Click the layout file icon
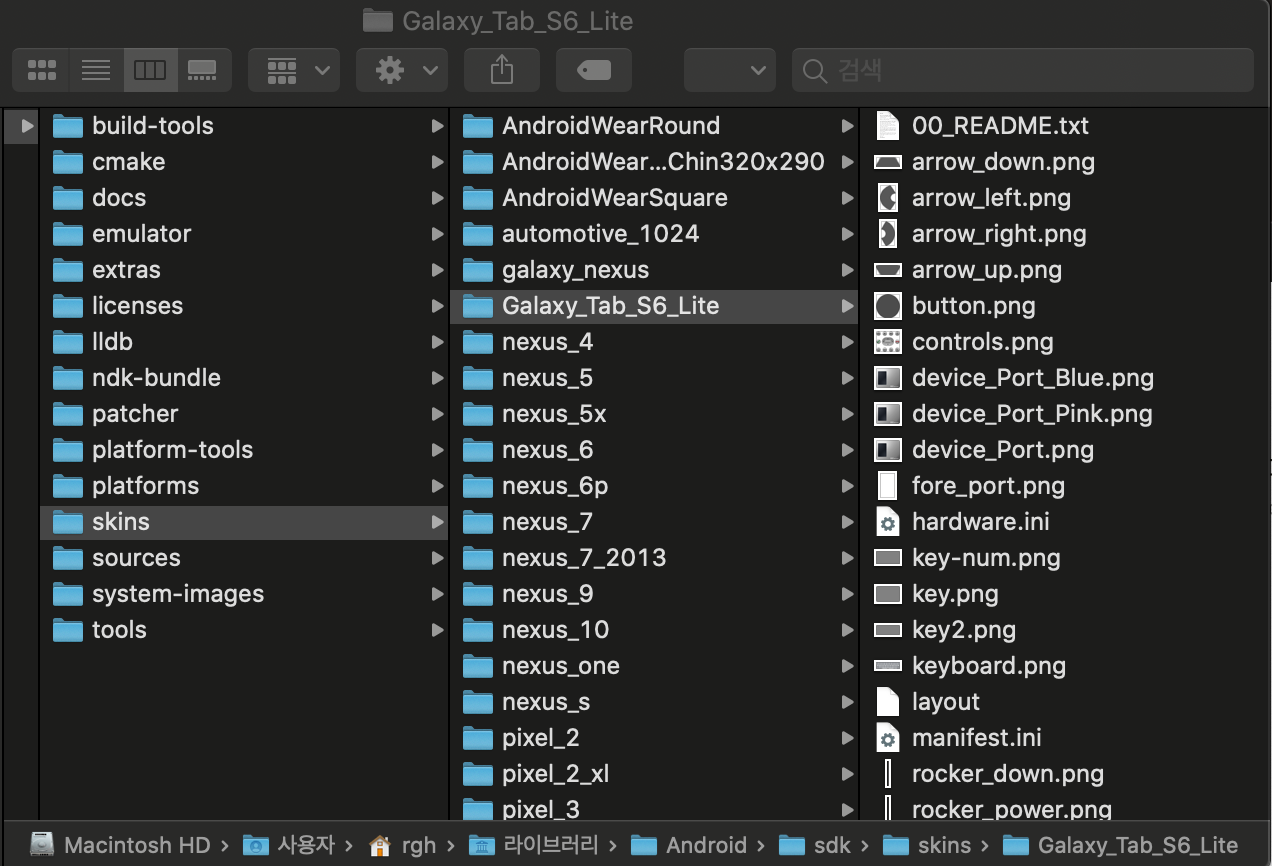Viewport: 1272px width, 866px height. [888, 702]
